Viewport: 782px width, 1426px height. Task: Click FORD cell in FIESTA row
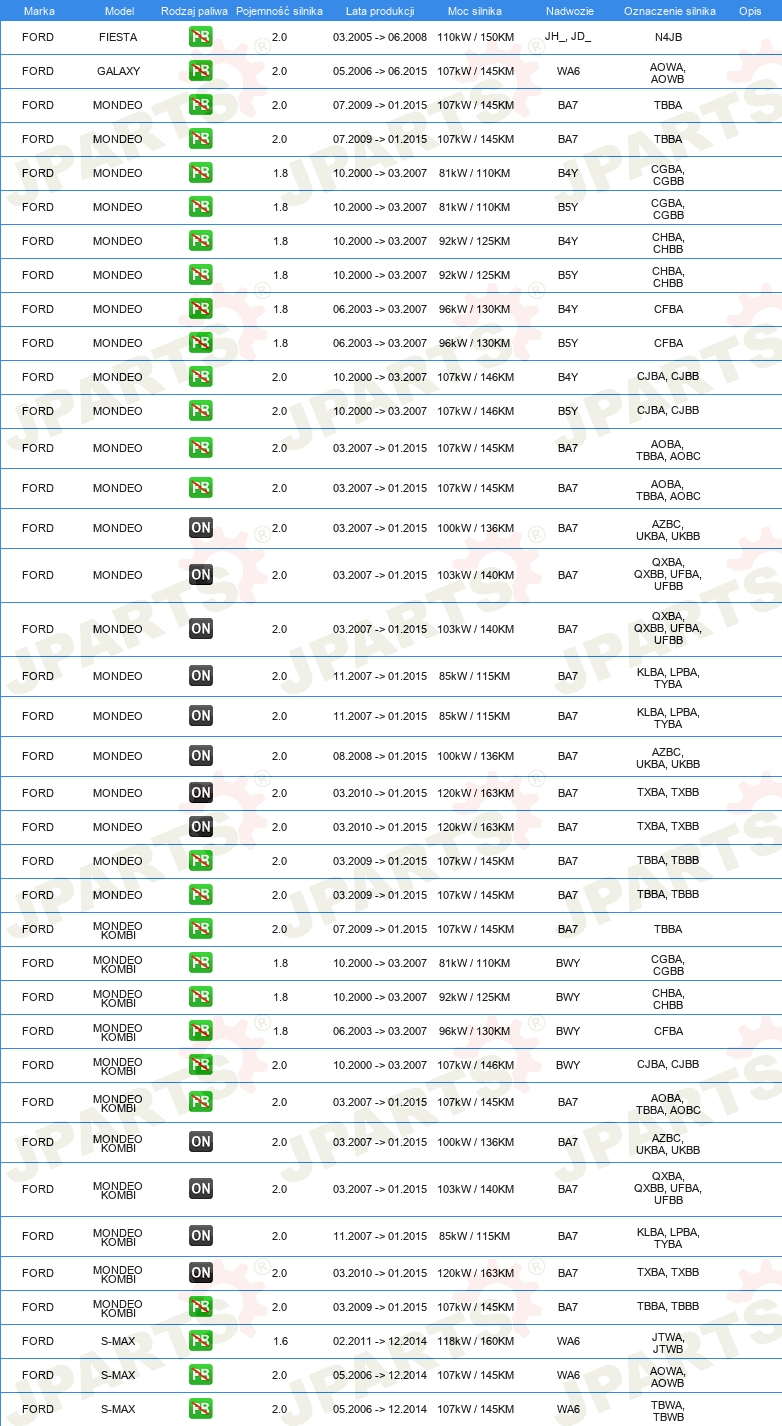pyautogui.click(x=38, y=37)
